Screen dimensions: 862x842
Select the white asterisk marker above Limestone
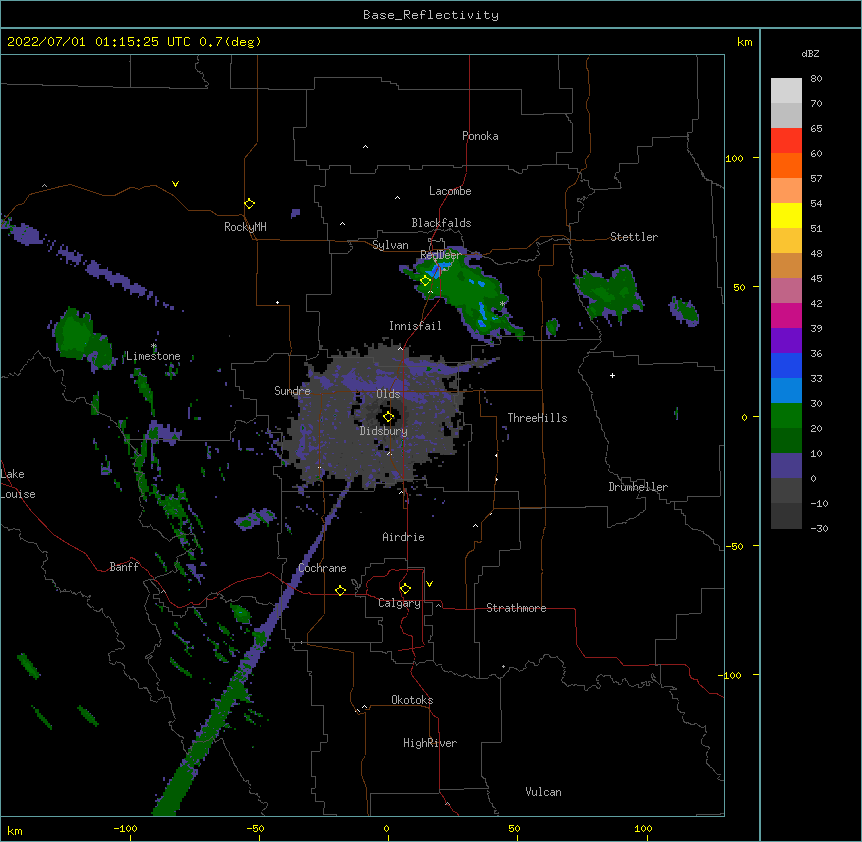point(154,346)
